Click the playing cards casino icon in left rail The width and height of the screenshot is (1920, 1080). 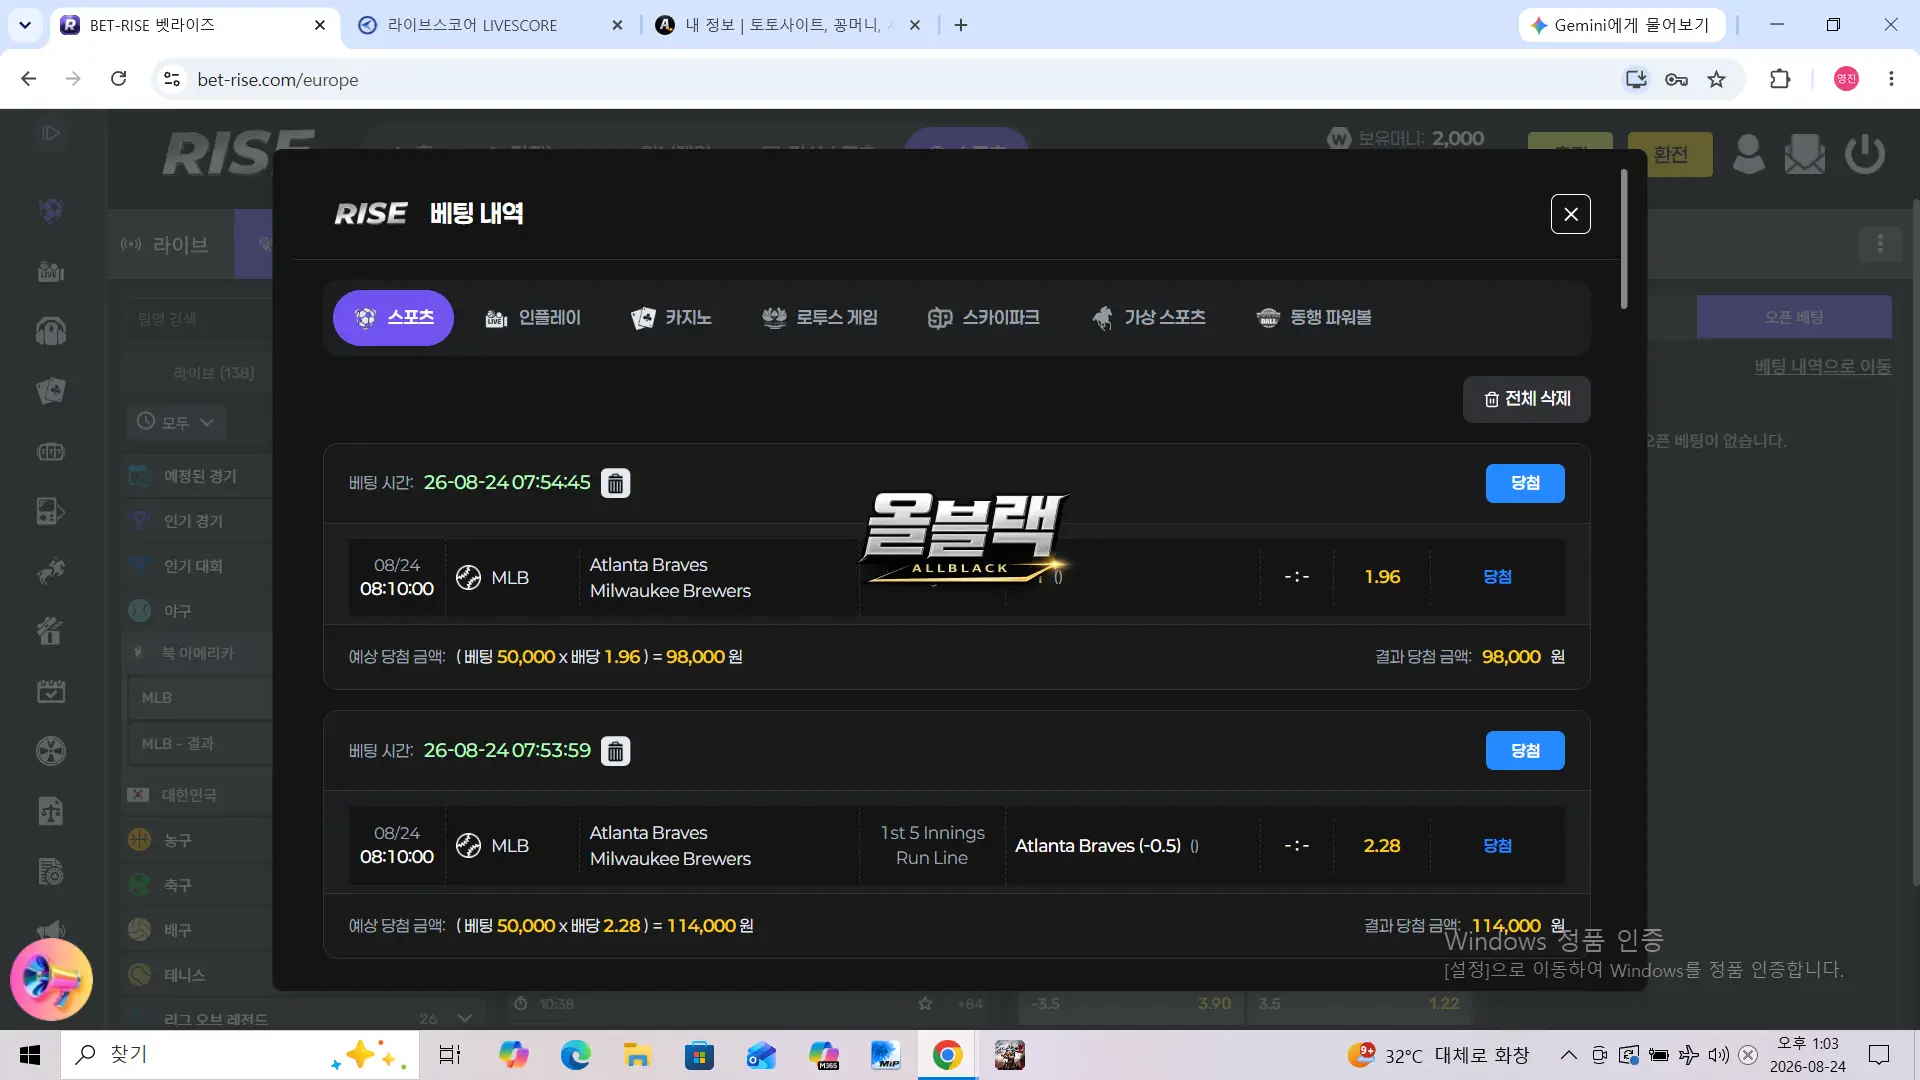(51, 391)
